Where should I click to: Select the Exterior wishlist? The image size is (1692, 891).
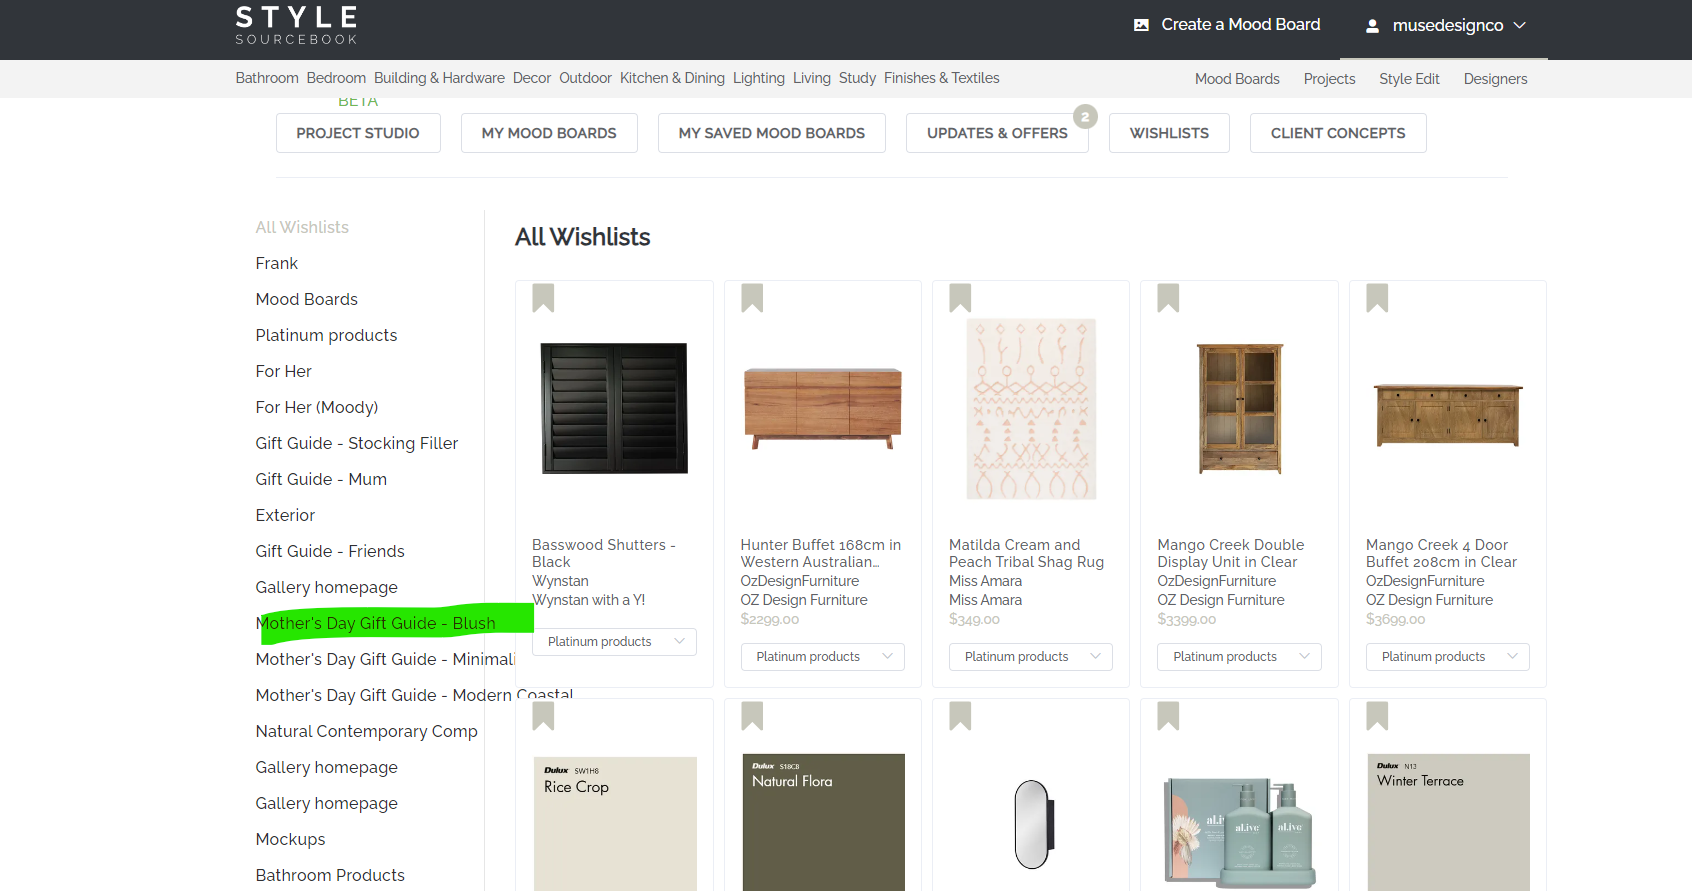click(285, 515)
